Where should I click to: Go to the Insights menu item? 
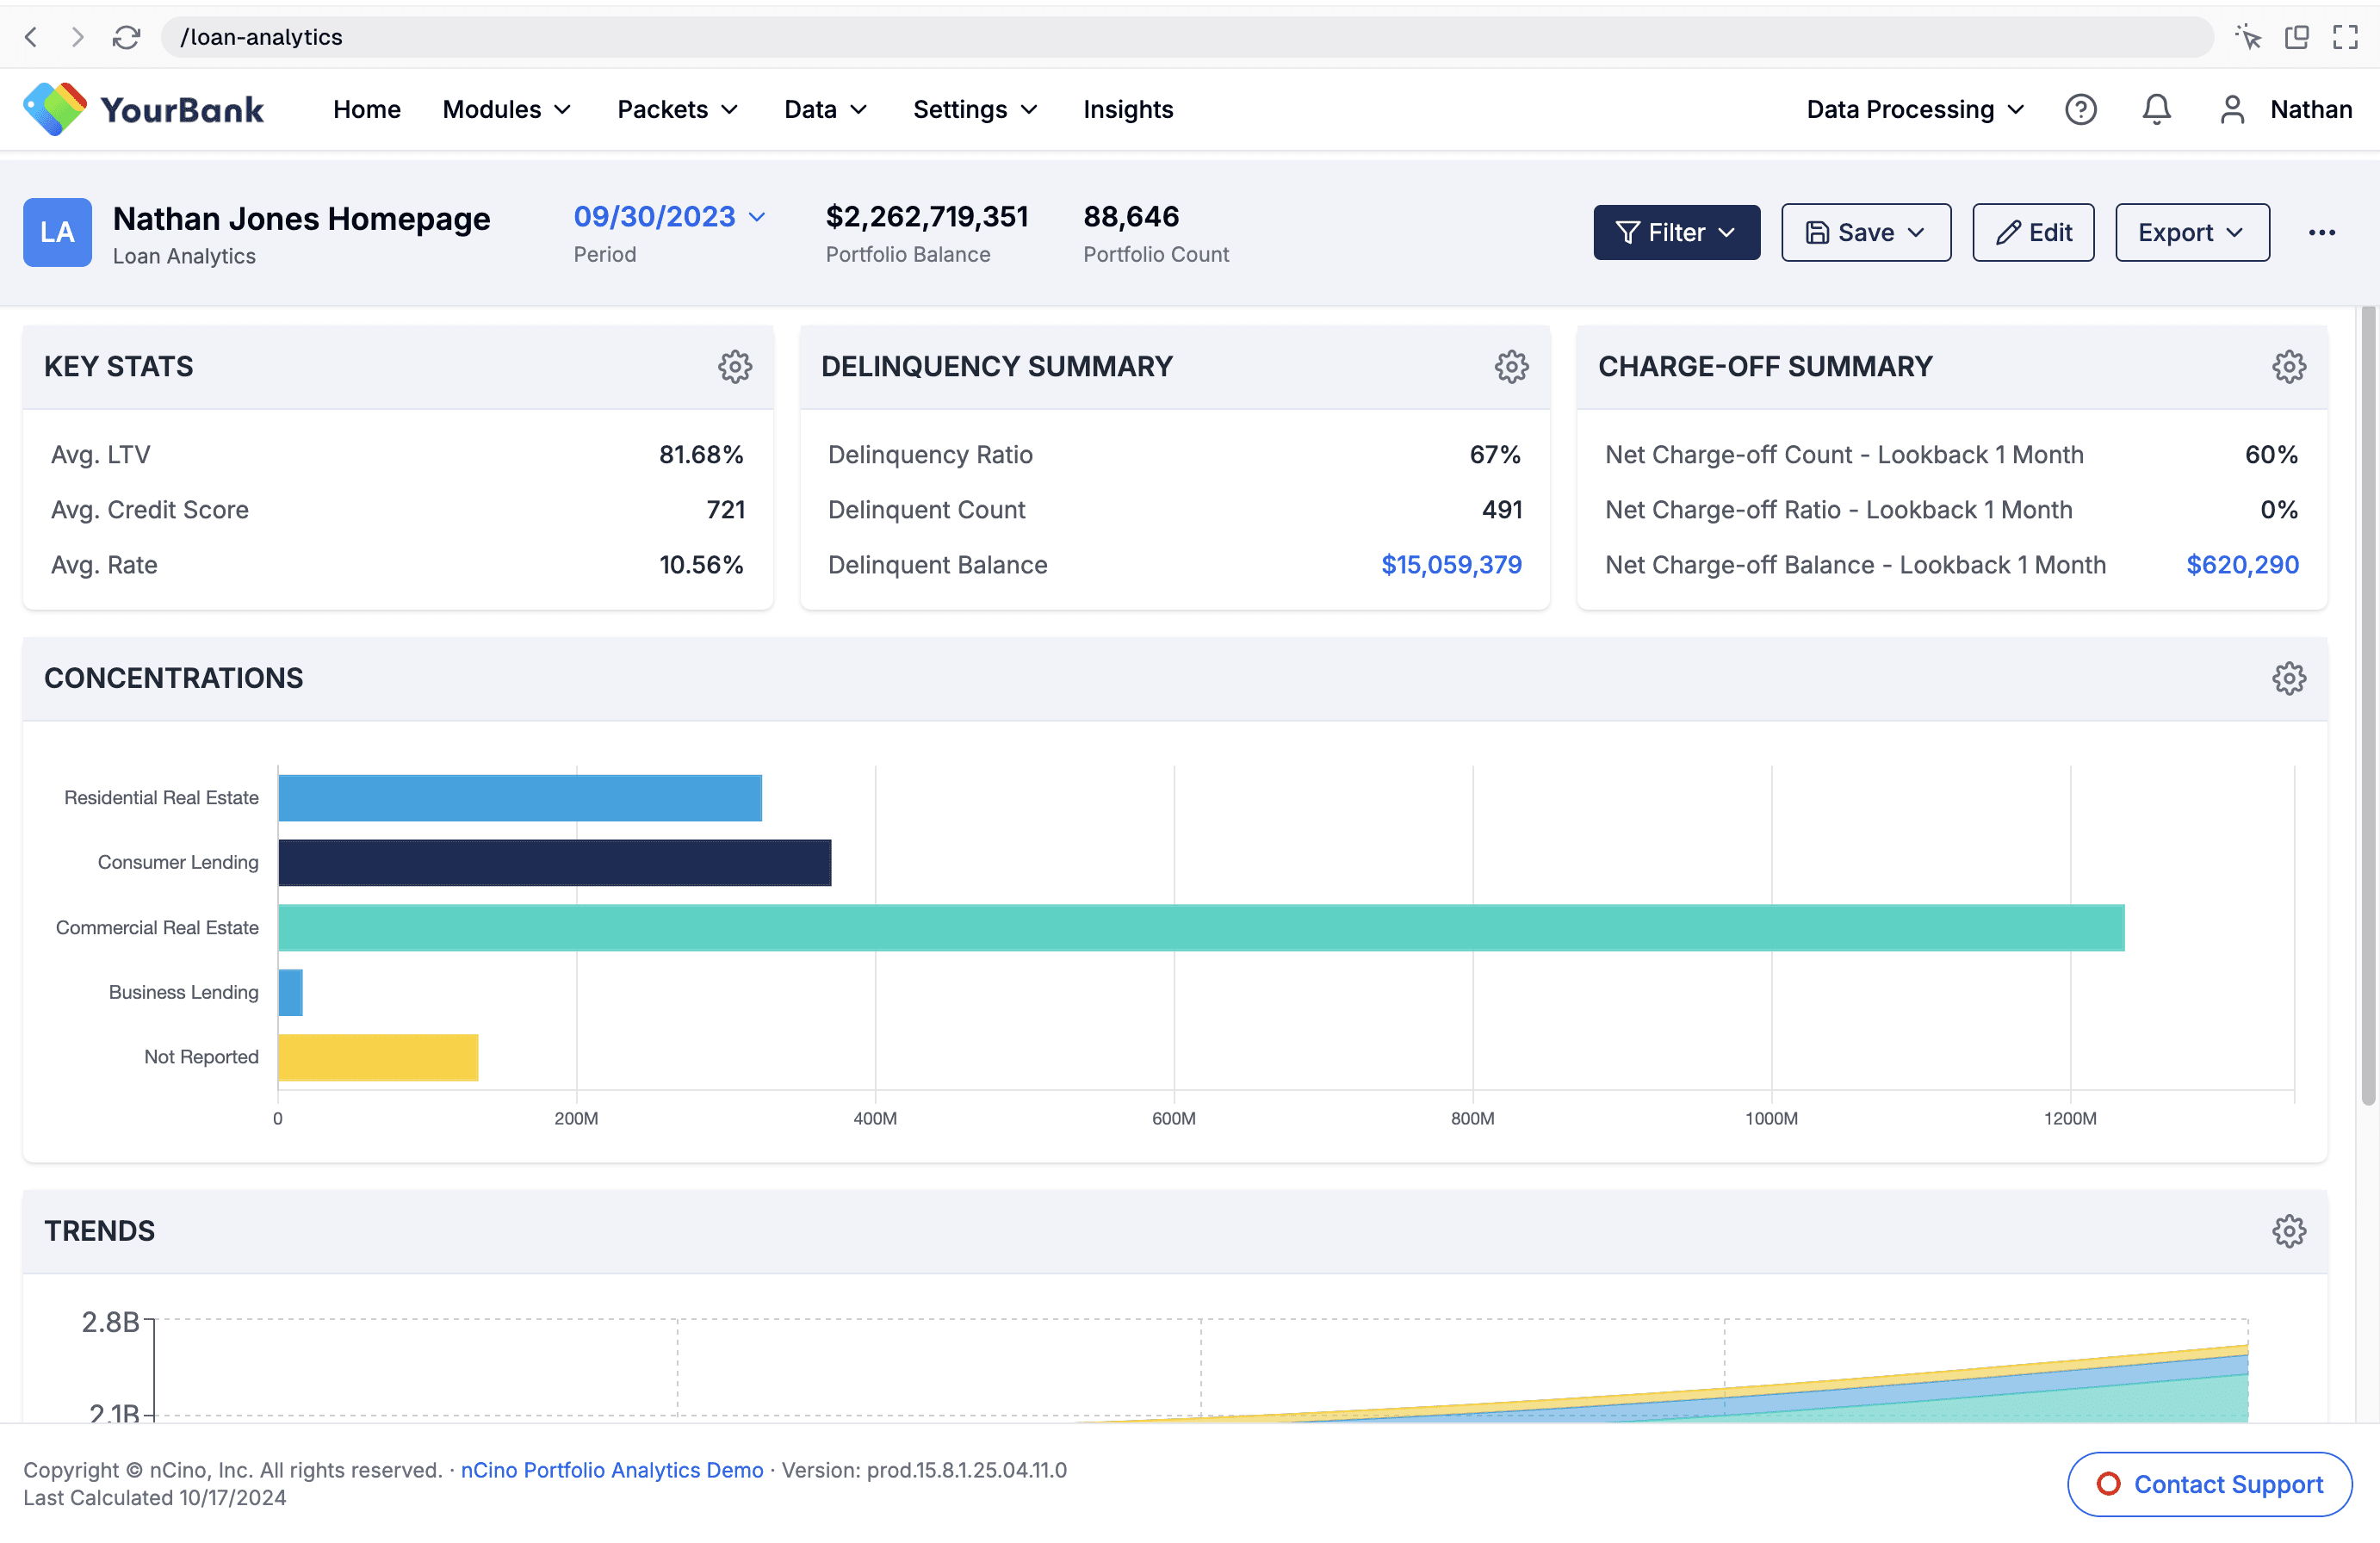[x=1127, y=109]
